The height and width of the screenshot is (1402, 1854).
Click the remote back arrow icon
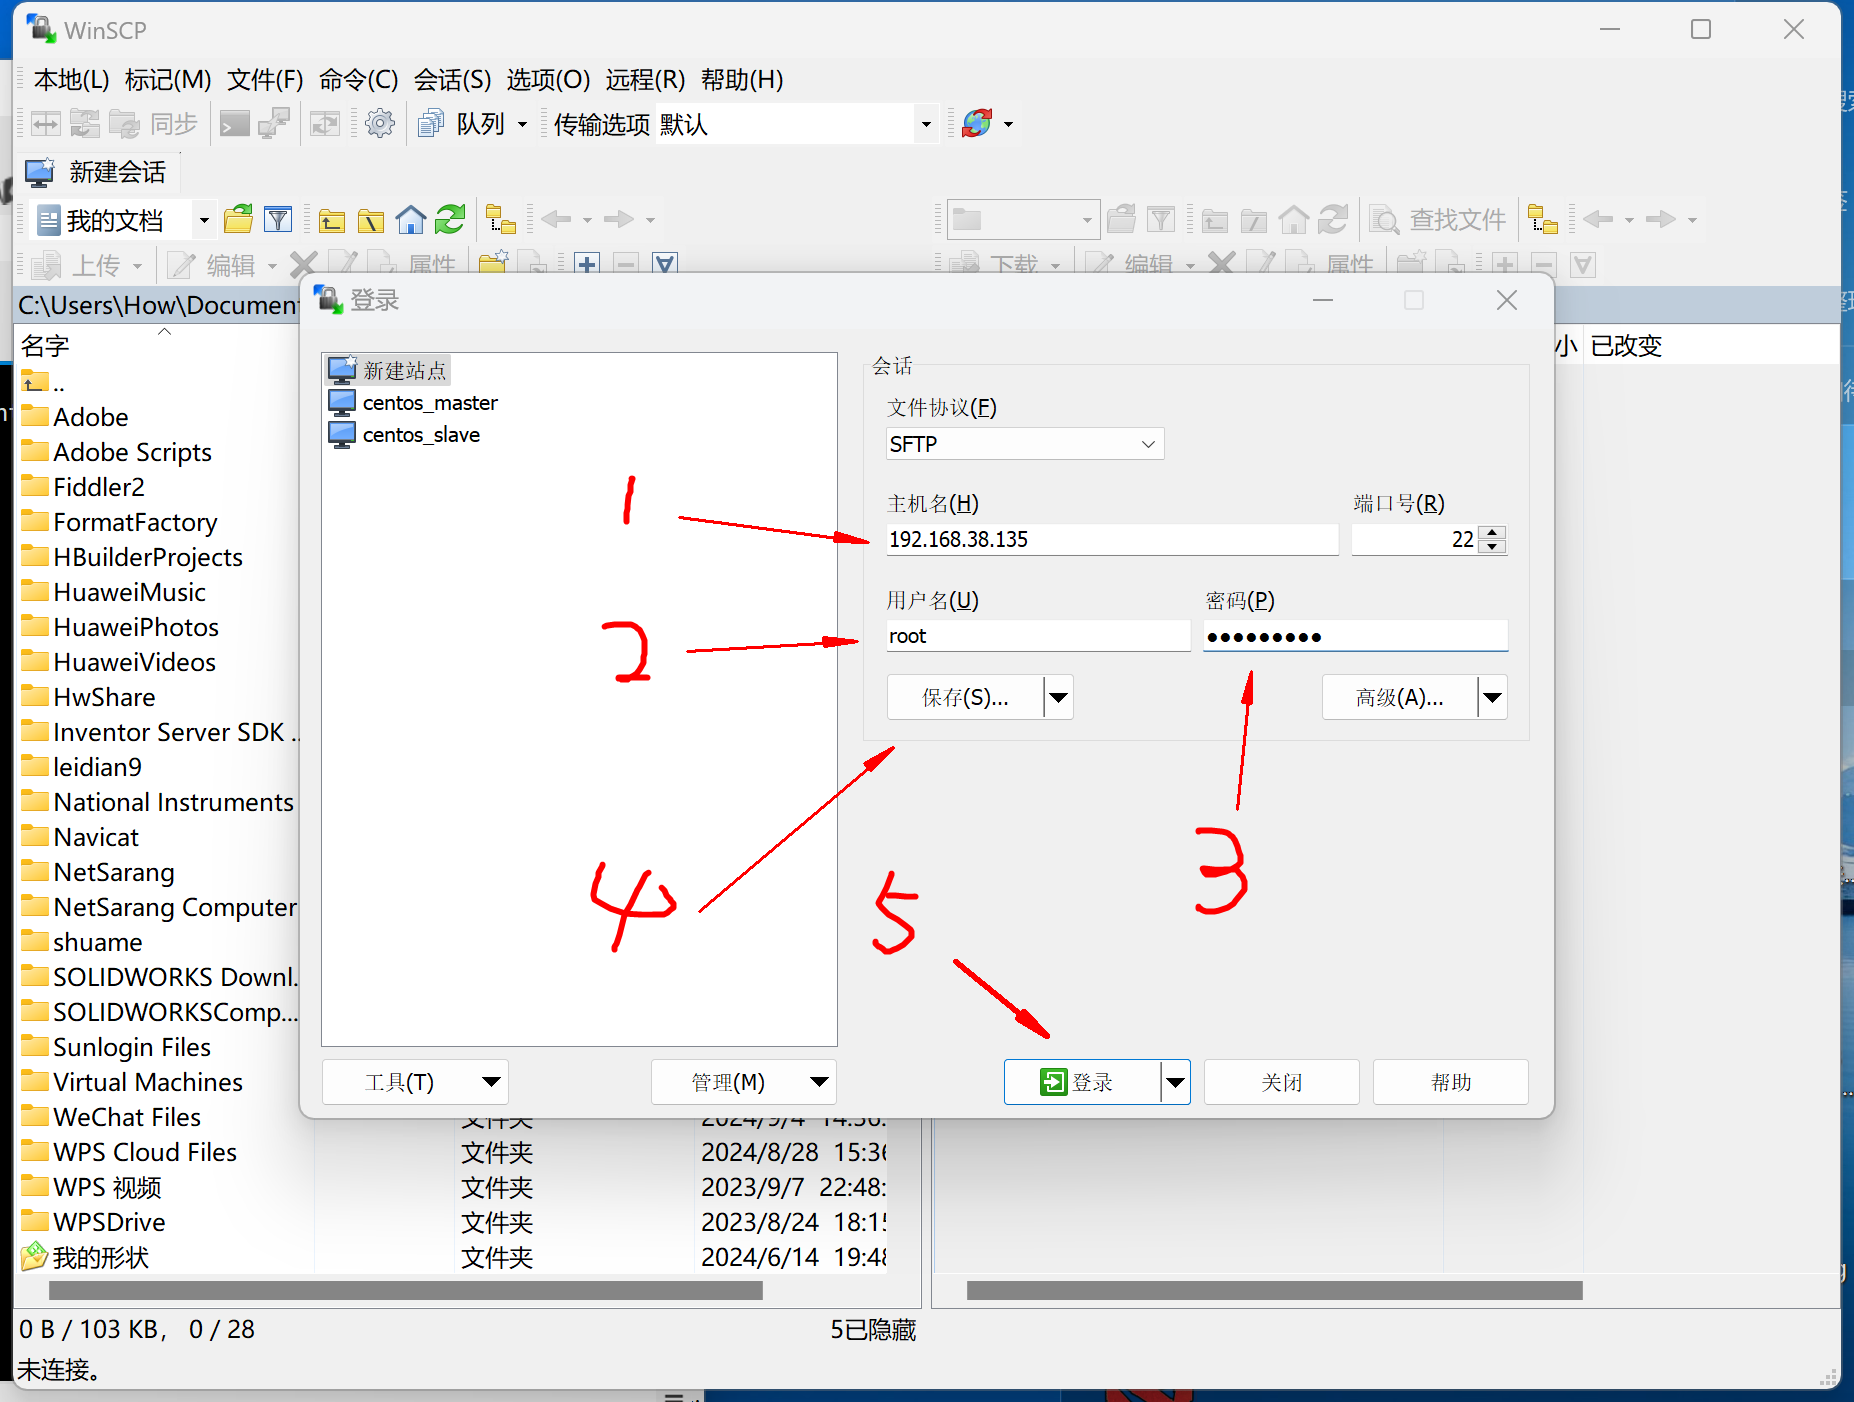tap(1598, 219)
